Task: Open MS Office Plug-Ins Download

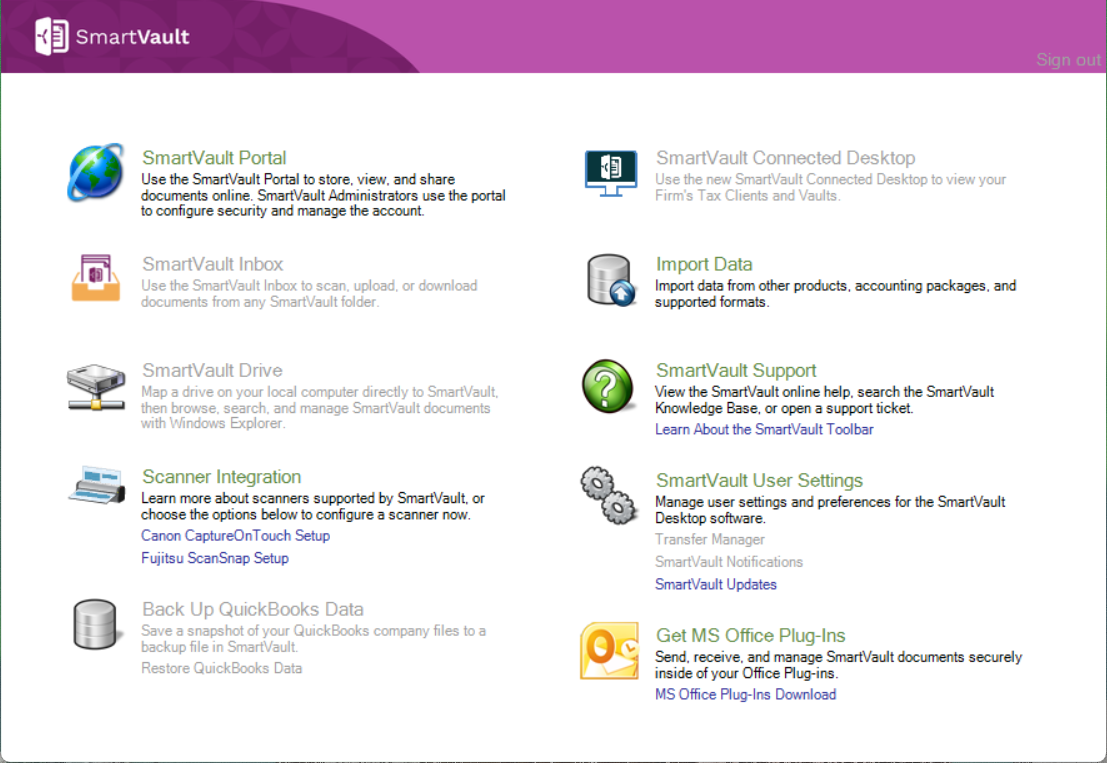Action: pos(745,695)
